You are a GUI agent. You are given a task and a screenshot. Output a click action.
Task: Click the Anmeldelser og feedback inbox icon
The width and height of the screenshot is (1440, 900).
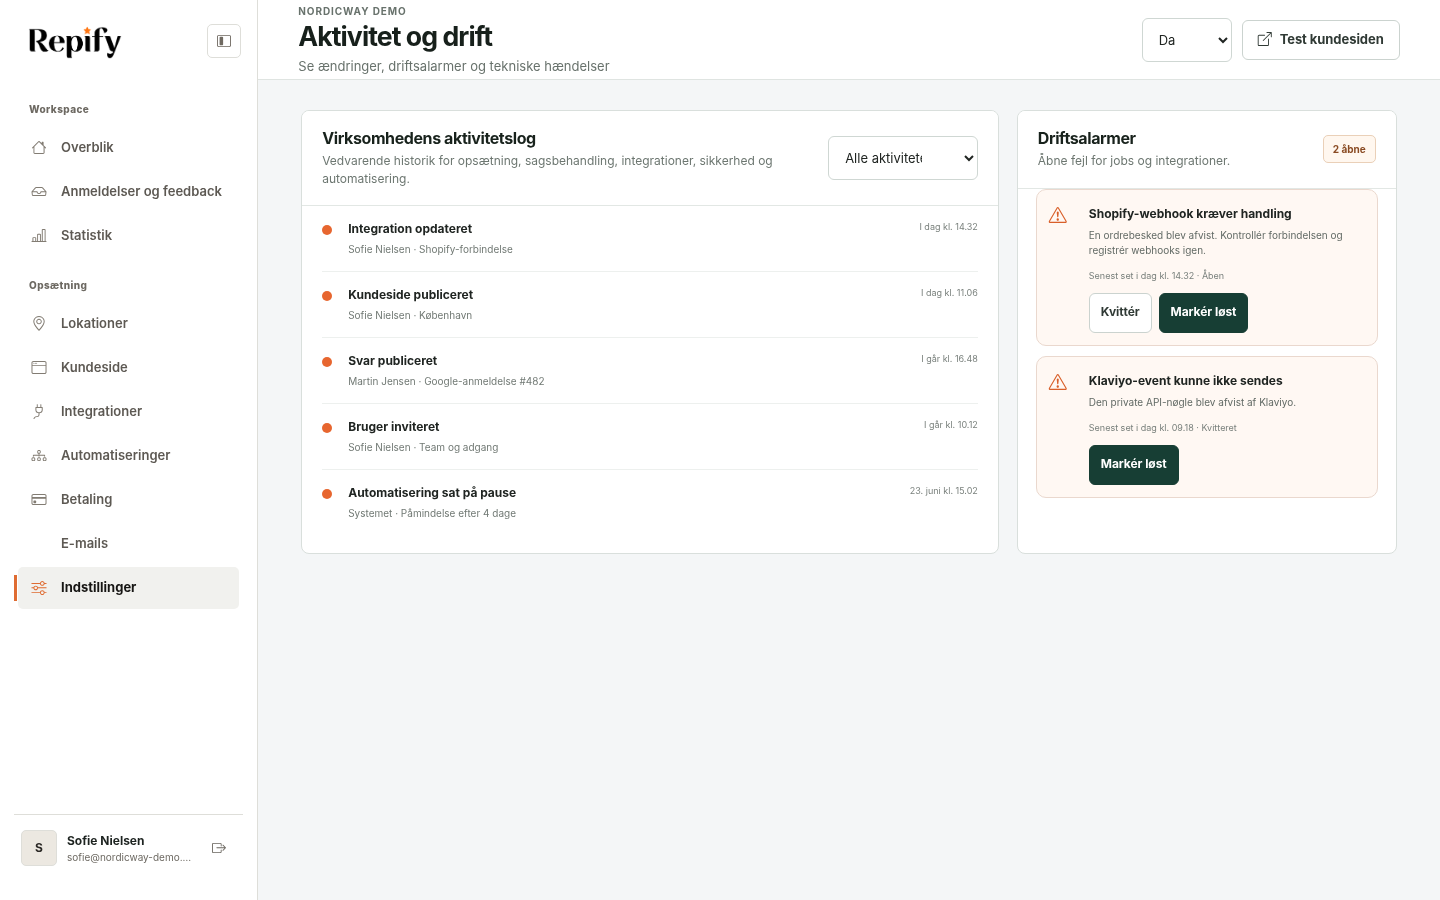39,191
